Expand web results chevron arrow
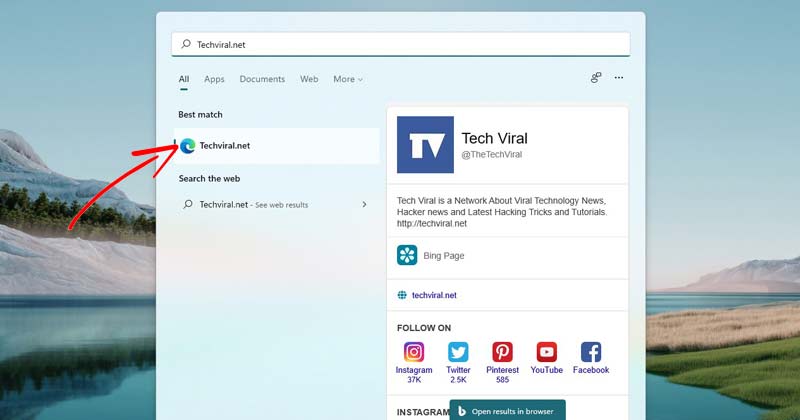The height and width of the screenshot is (420, 800). pos(364,204)
